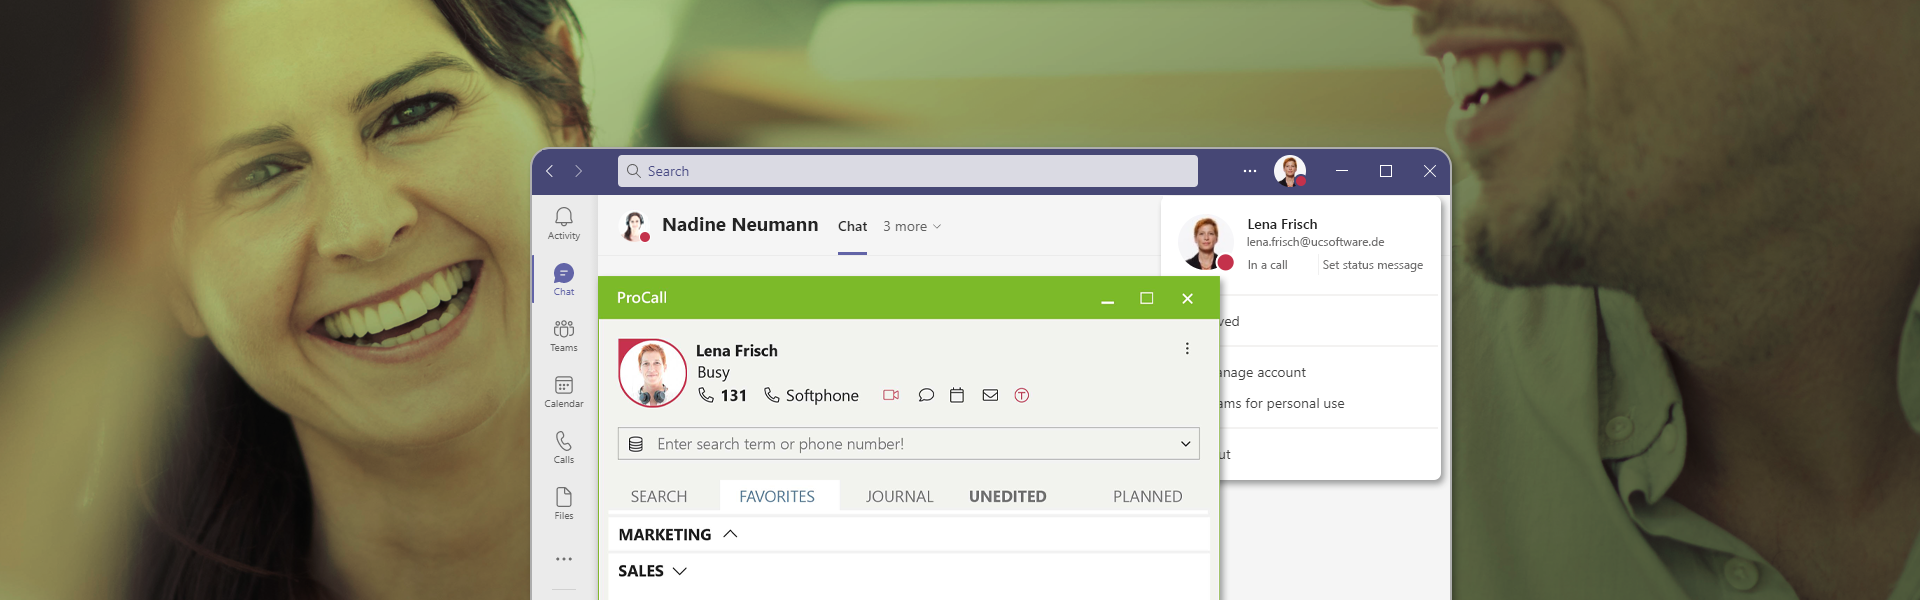Minimize the Teams window
Viewport: 1920px width, 600px height.
[1342, 171]
